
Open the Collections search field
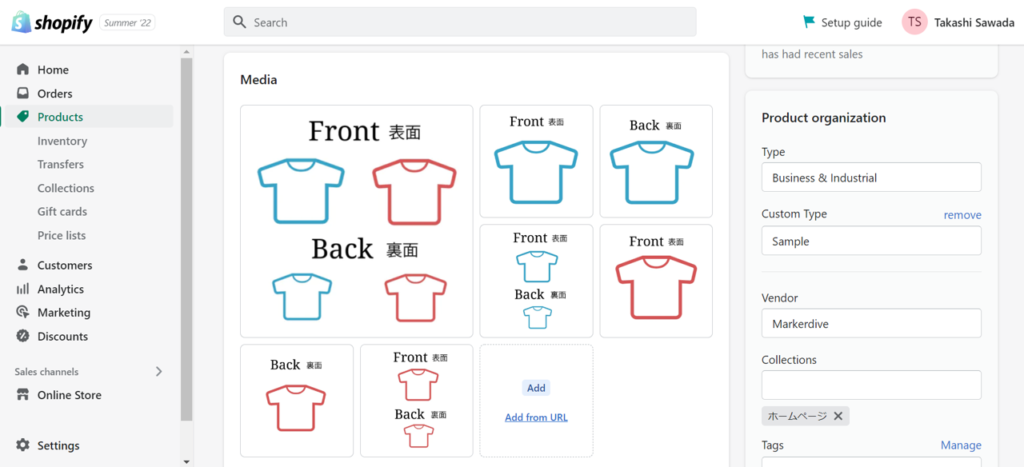coord(871,385)
